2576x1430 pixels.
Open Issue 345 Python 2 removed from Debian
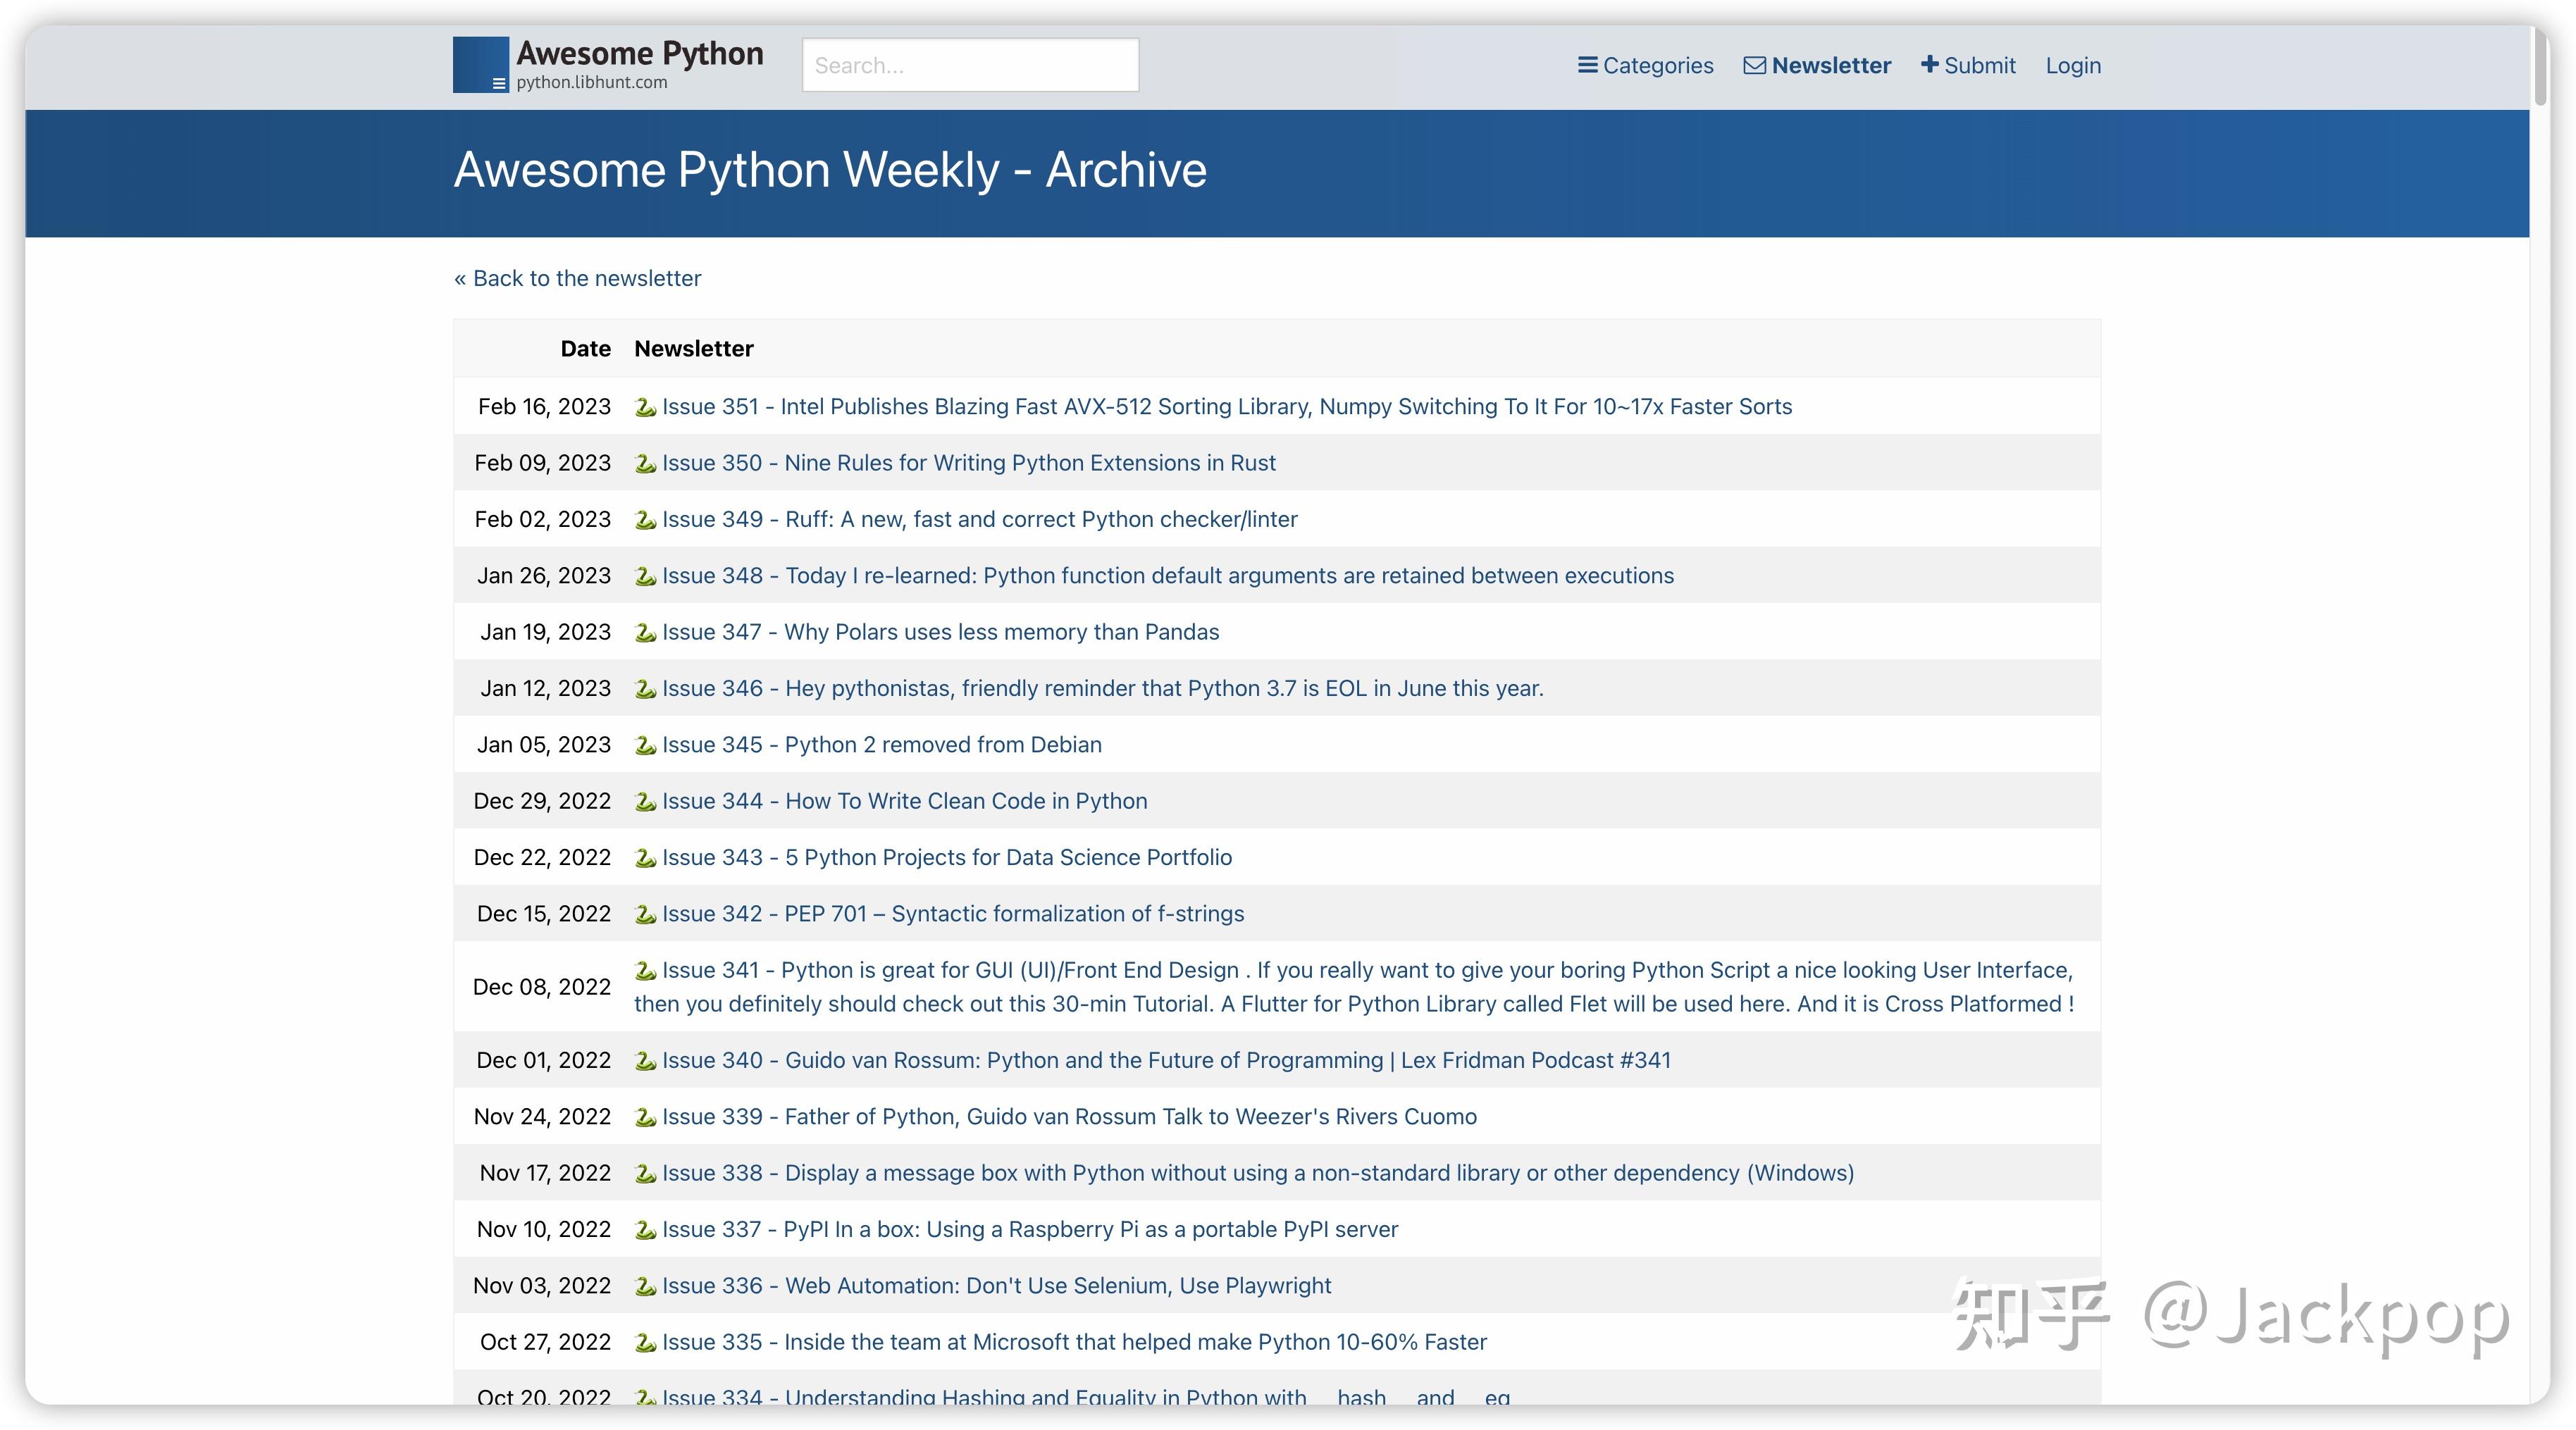tap(881, 745)
